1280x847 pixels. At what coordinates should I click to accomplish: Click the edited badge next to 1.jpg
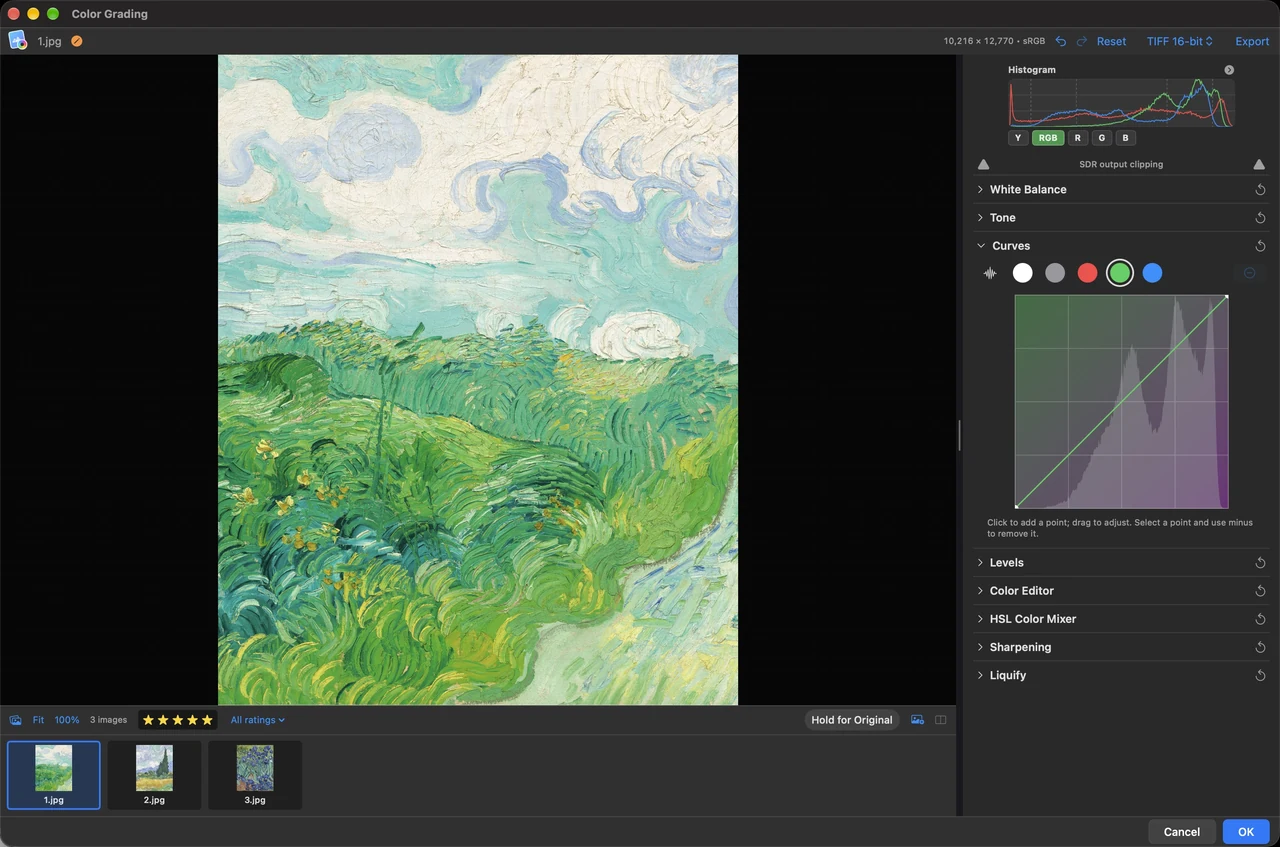point(77,41)
